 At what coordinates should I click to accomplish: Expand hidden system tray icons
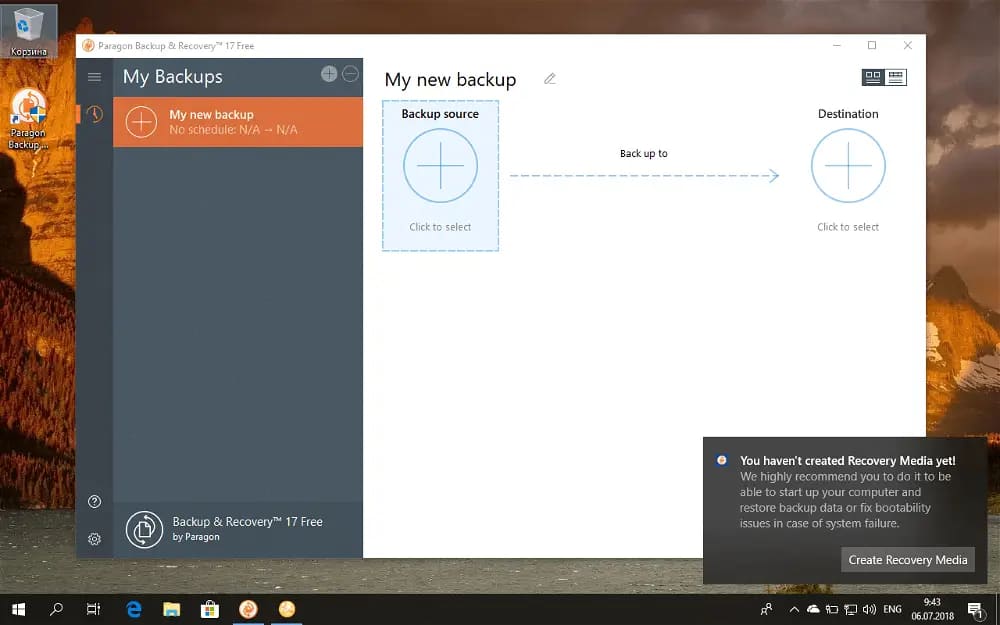tap(794, 610)
